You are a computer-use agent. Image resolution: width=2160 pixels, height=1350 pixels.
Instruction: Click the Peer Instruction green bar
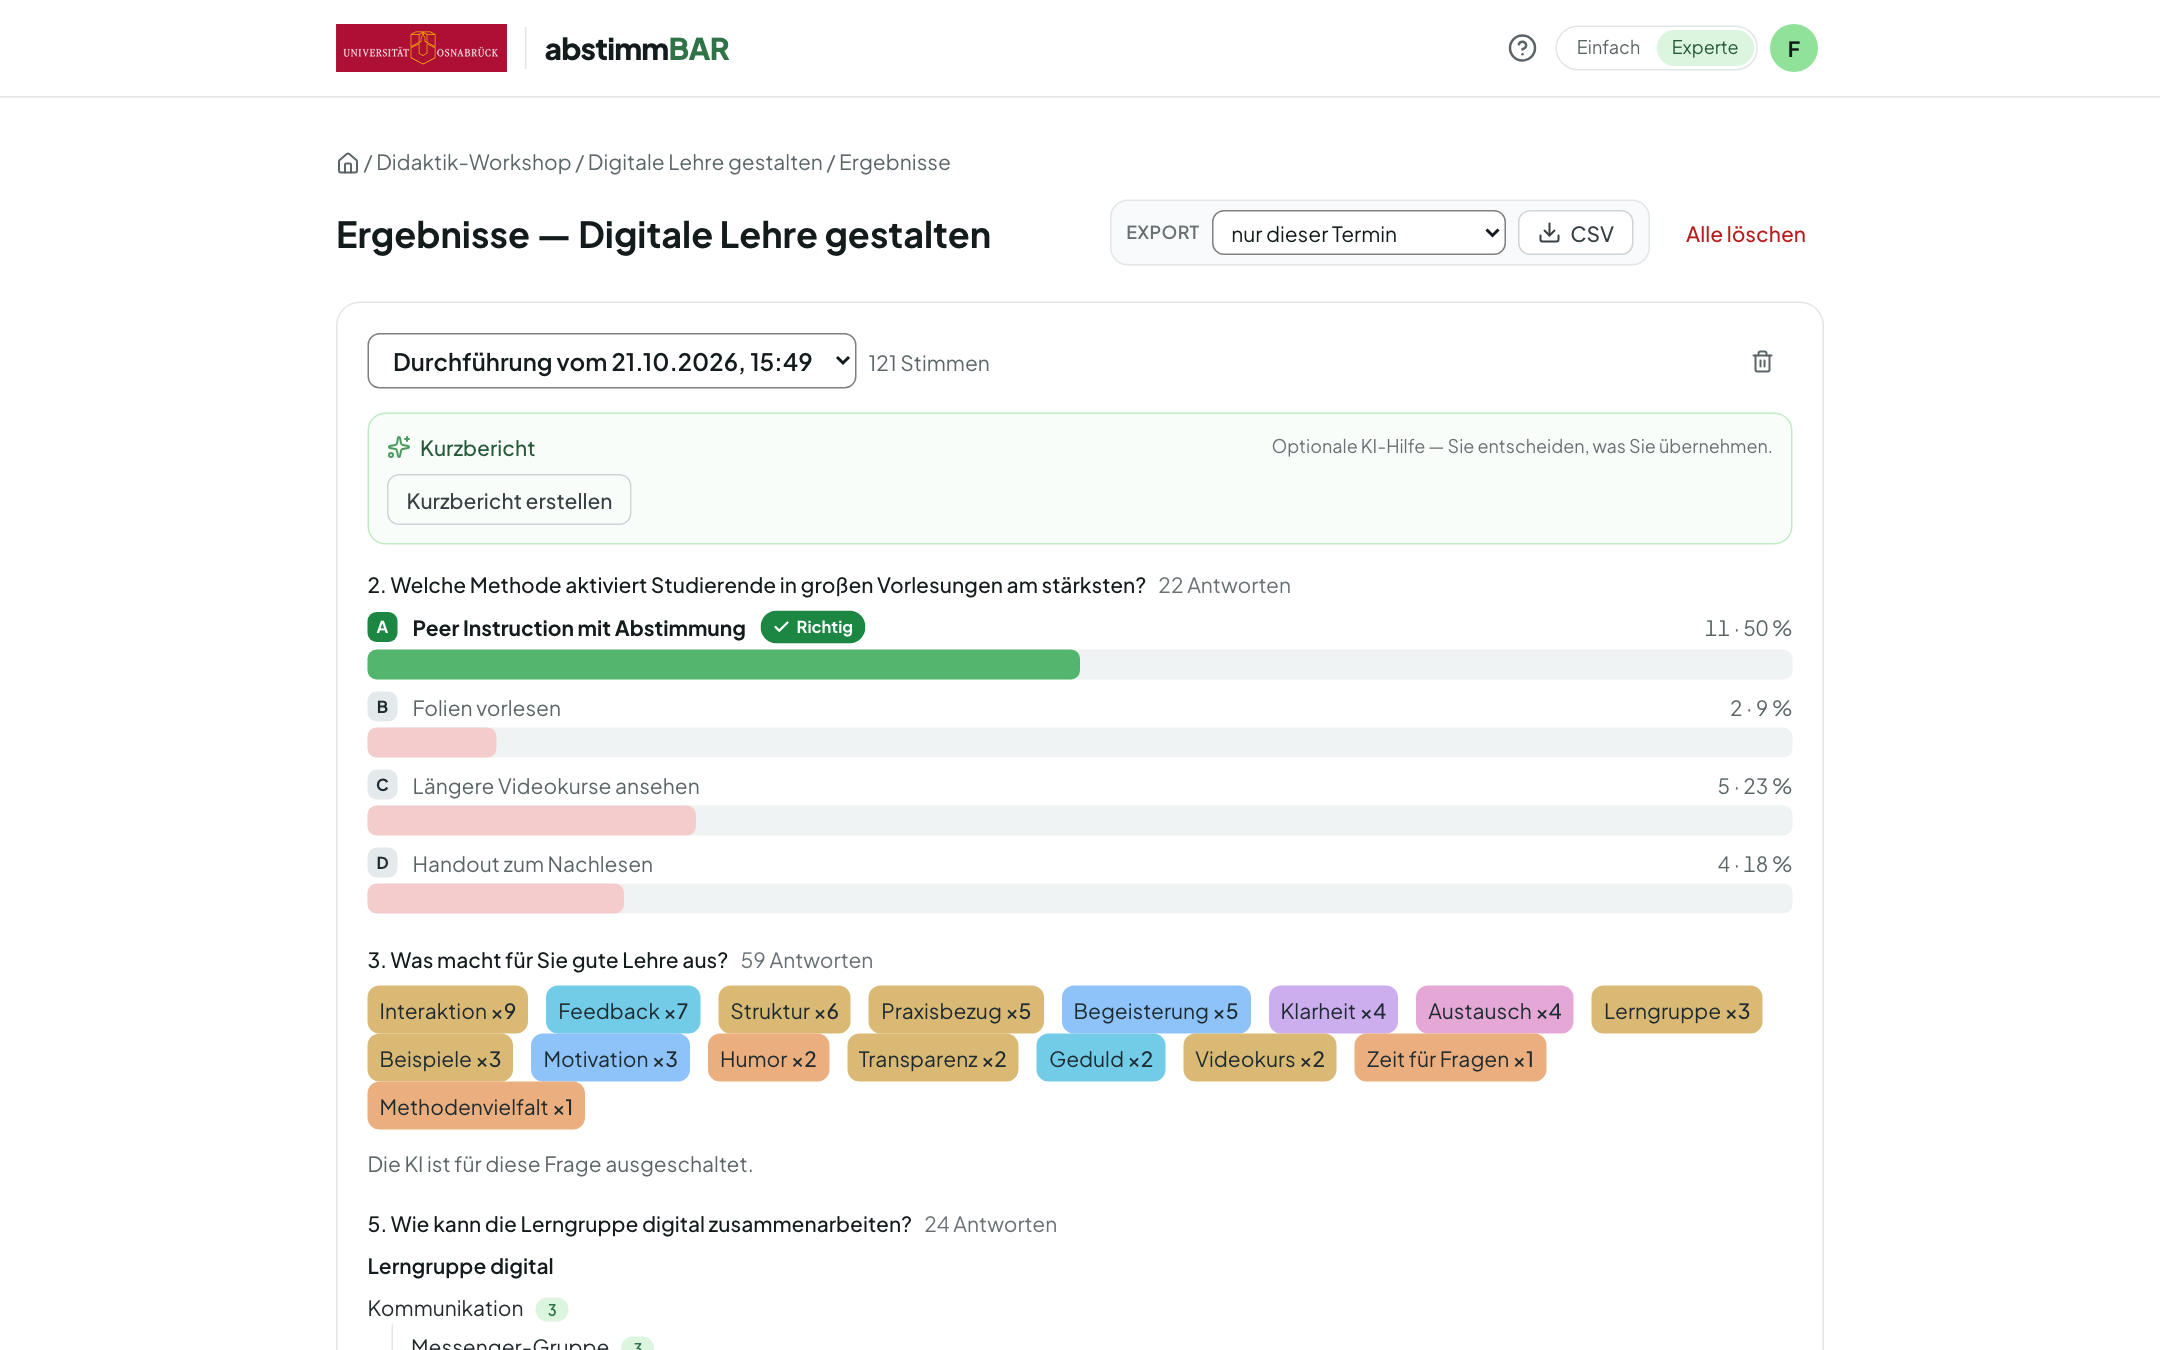click(723, 664)
